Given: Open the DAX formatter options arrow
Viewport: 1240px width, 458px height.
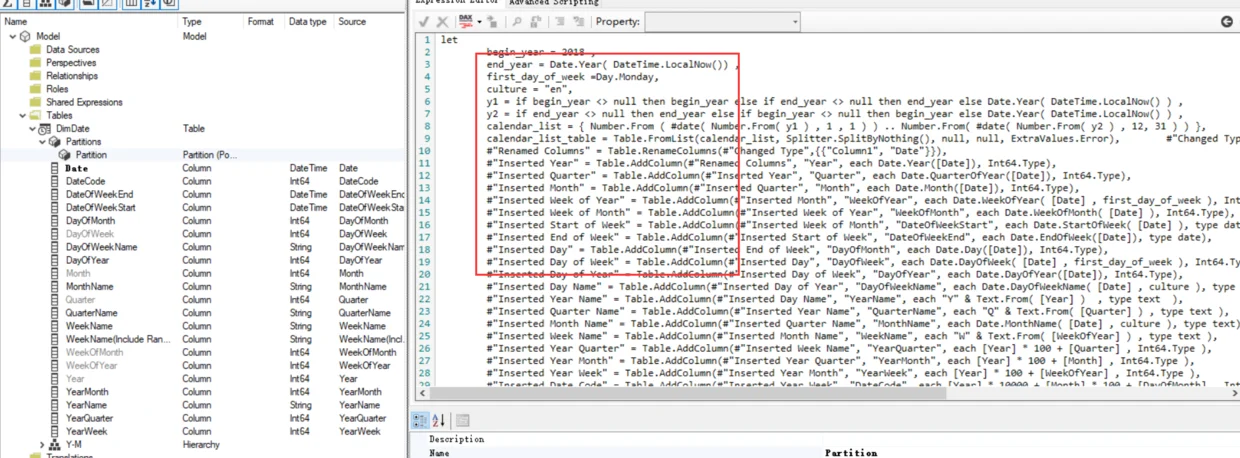Looking at the screenshot, I should coord(479,21).
